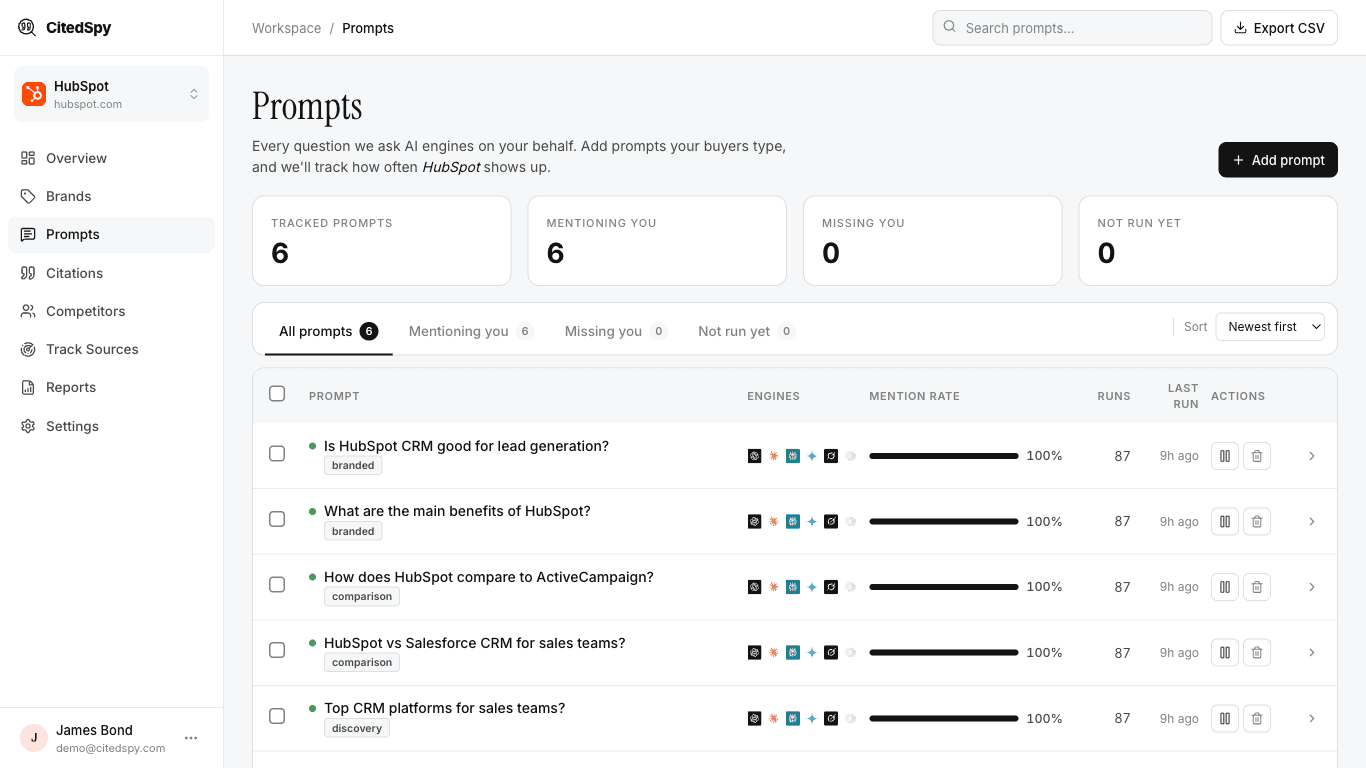Select all prompts via header checkbox
Viewport: 1366px width, 768px height.
coord(277,394)
